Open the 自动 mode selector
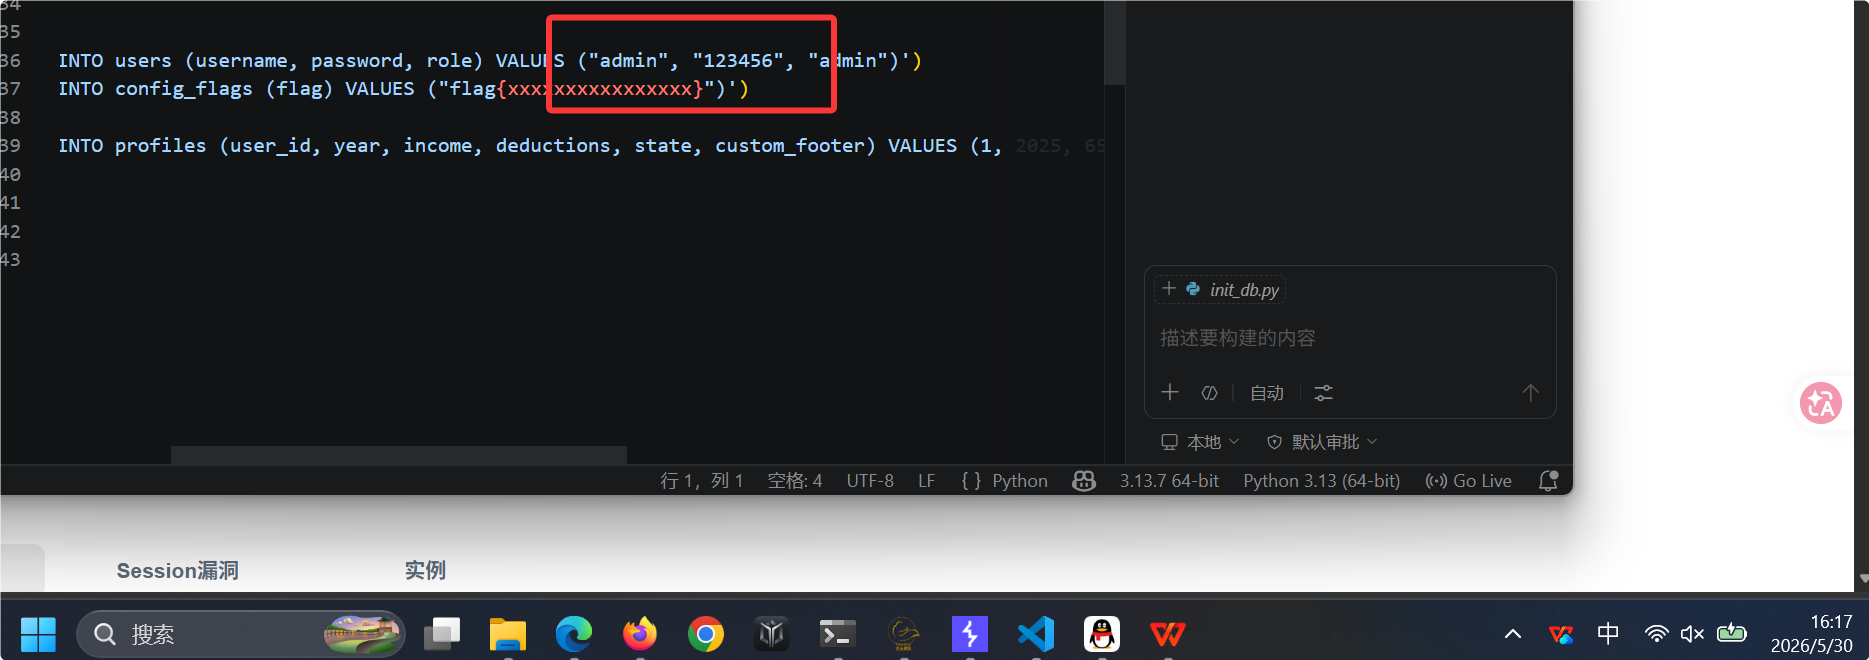 1267,393
